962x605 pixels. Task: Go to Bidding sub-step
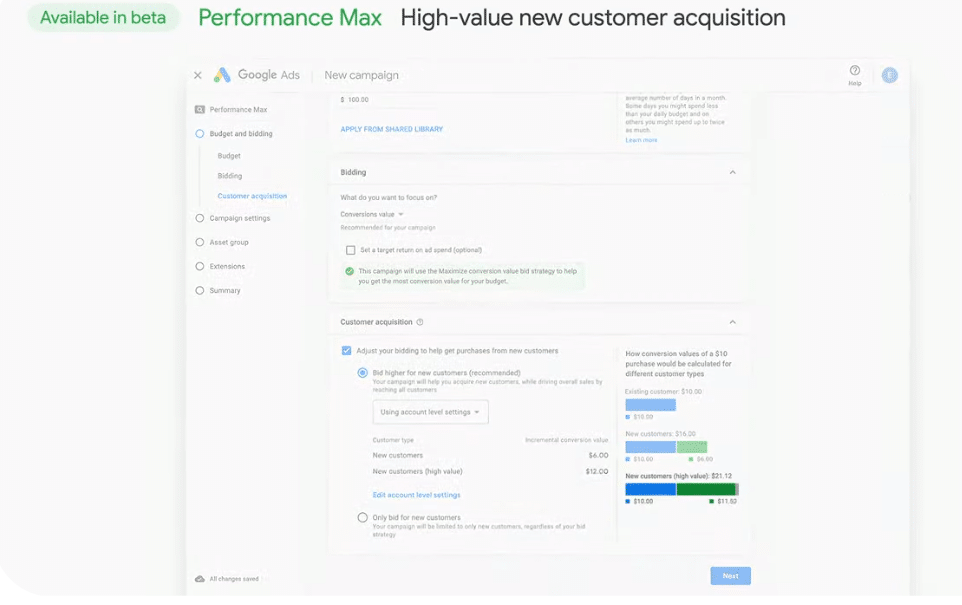(x=229, y=176)
